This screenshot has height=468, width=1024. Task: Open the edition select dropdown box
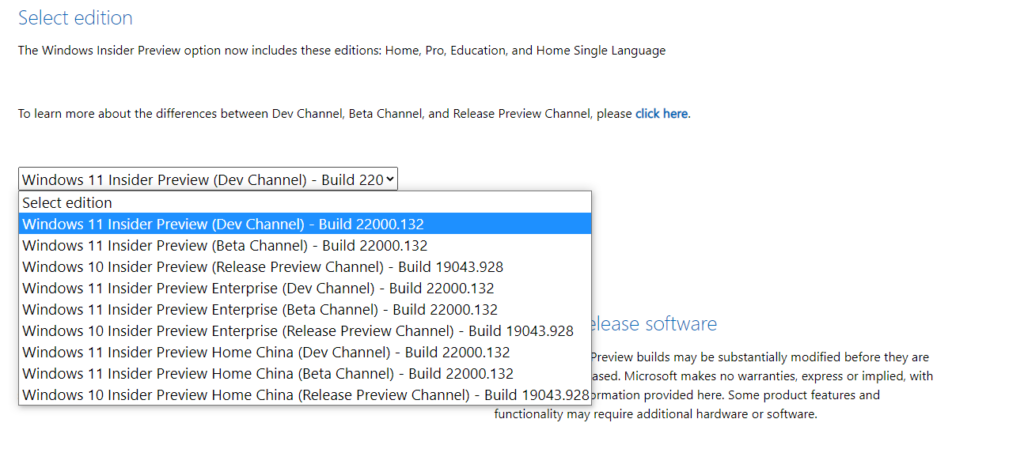coord(208,179)
